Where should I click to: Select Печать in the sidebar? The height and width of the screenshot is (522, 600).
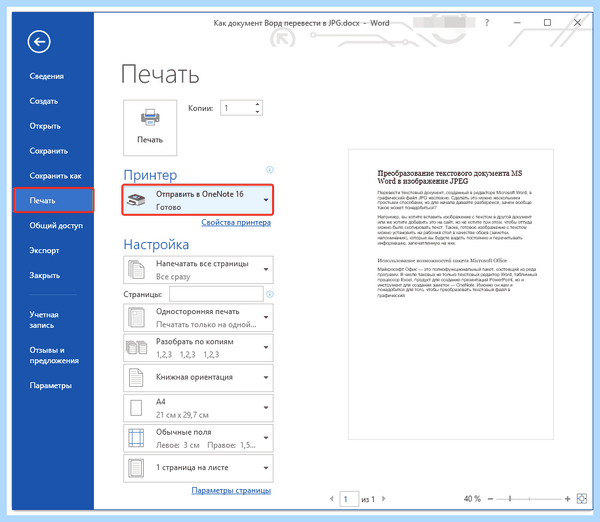pyautogui.click(x=53, y=200)
